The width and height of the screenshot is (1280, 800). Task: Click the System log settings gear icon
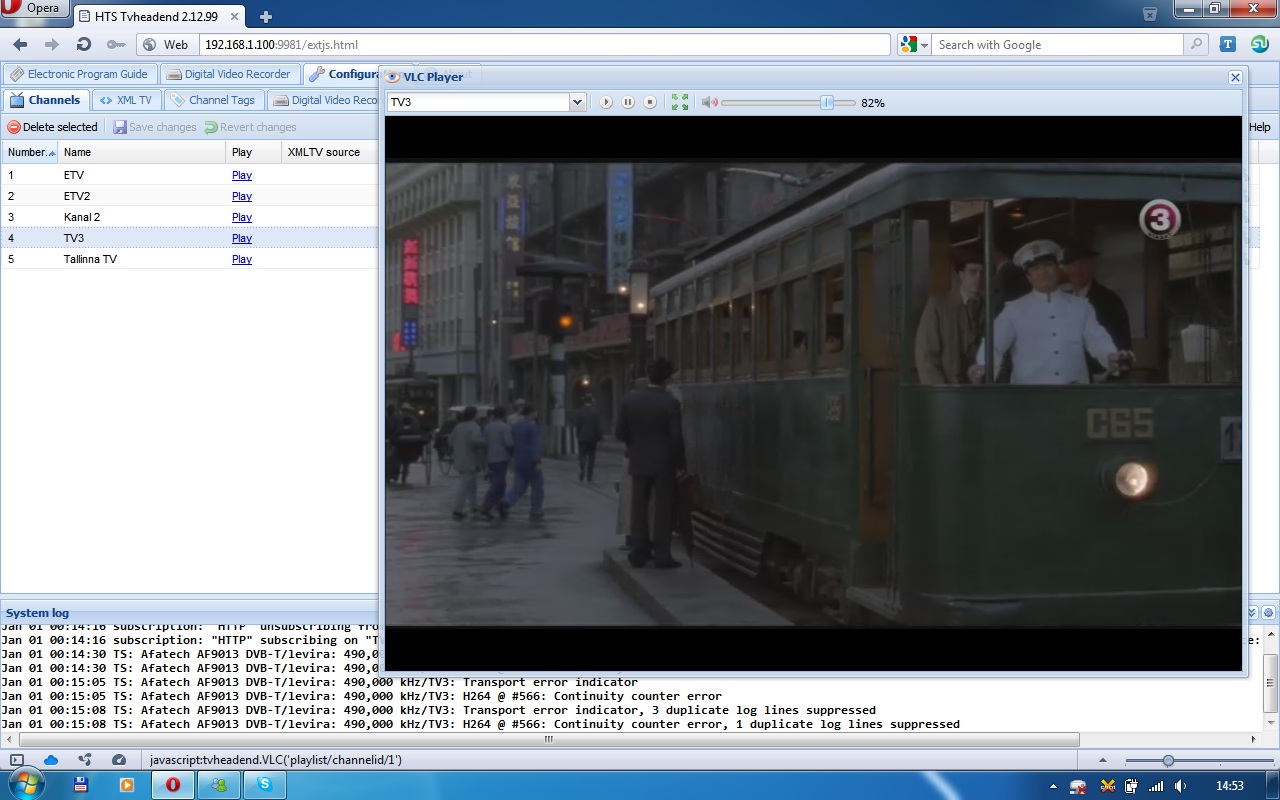point(1269,612)
